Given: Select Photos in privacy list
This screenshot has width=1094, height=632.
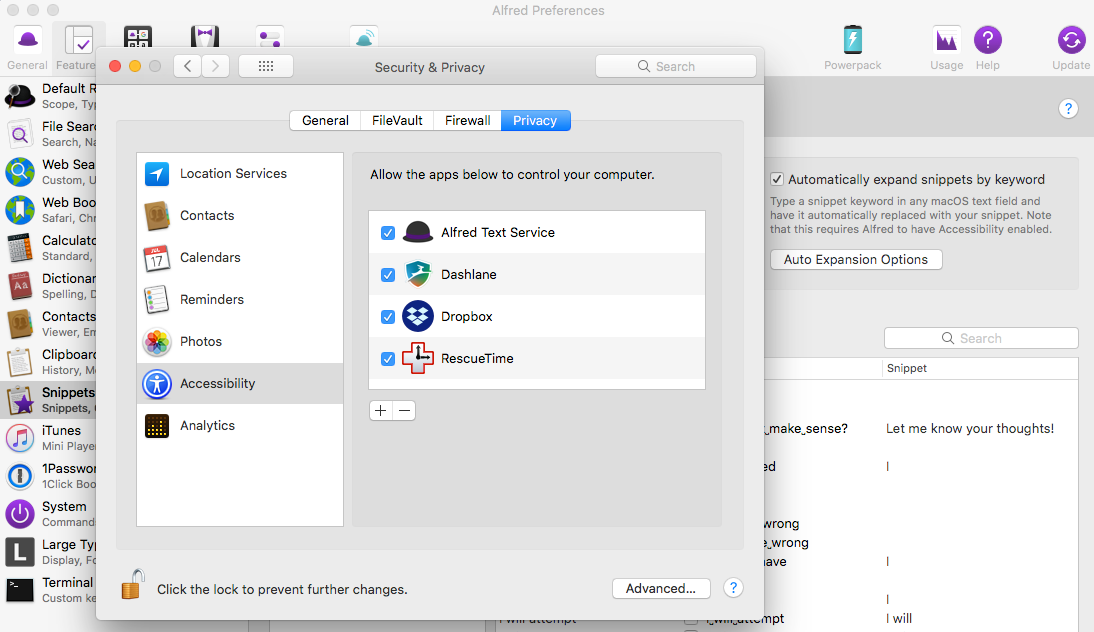Looking at the screenshot, I should coord(239,341).
